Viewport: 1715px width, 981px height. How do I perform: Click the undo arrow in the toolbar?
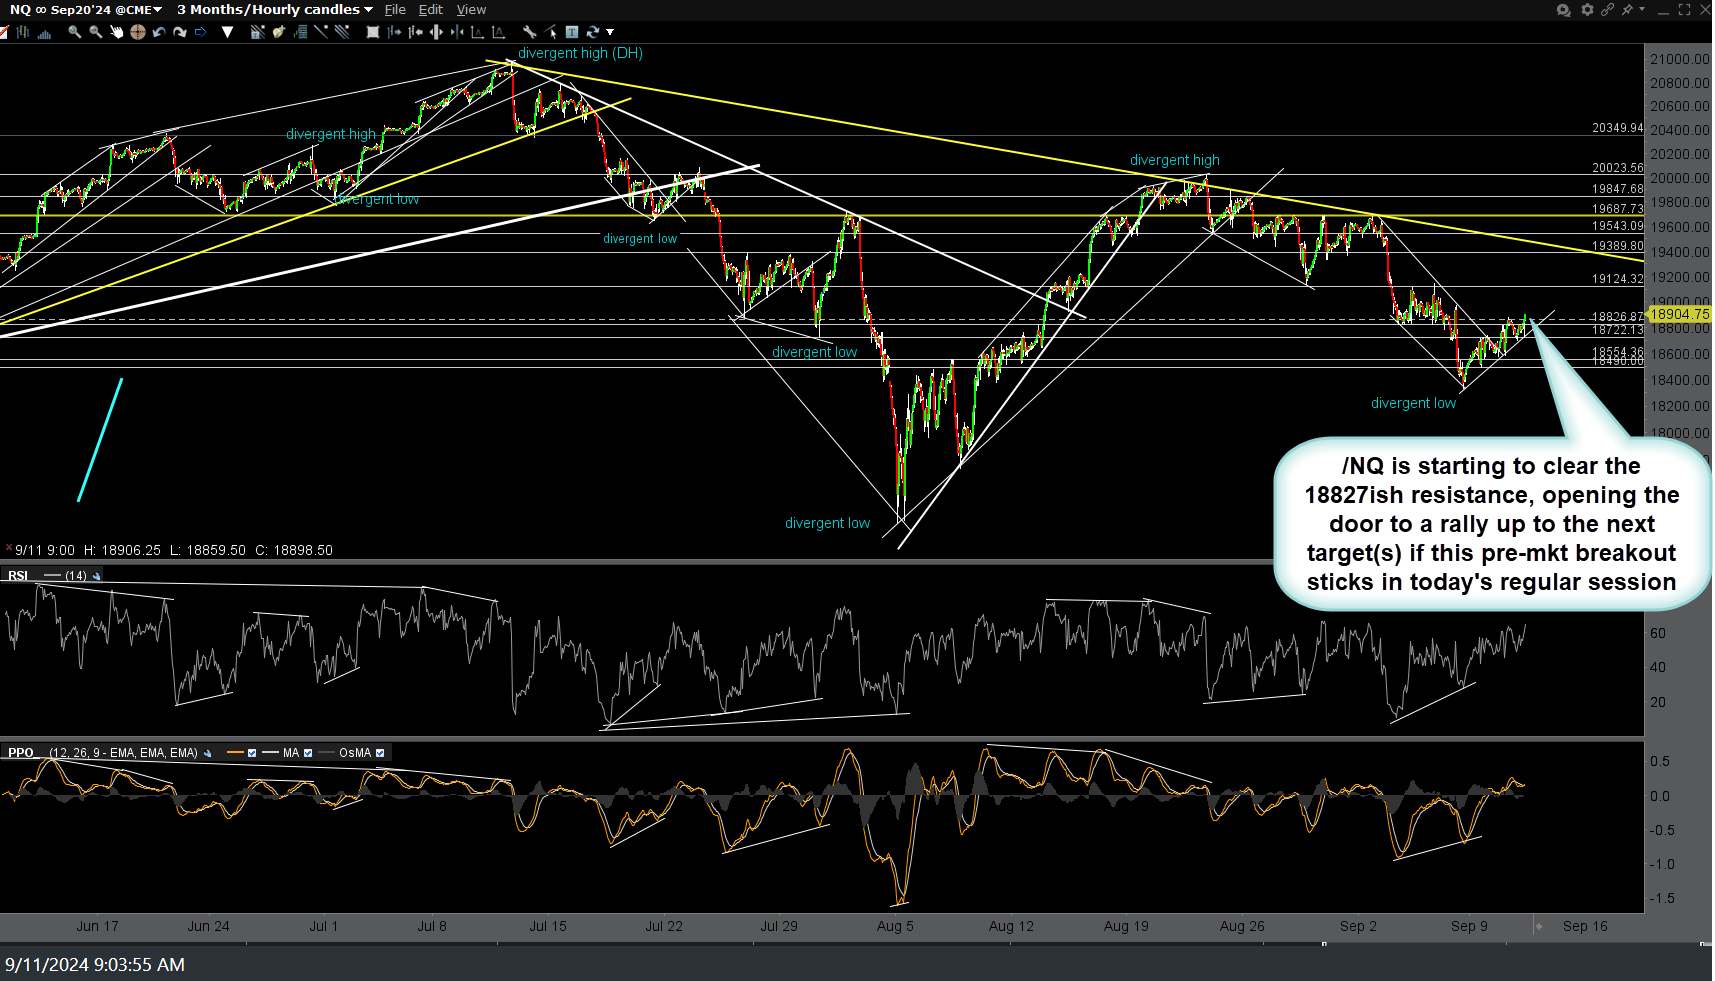158,32
